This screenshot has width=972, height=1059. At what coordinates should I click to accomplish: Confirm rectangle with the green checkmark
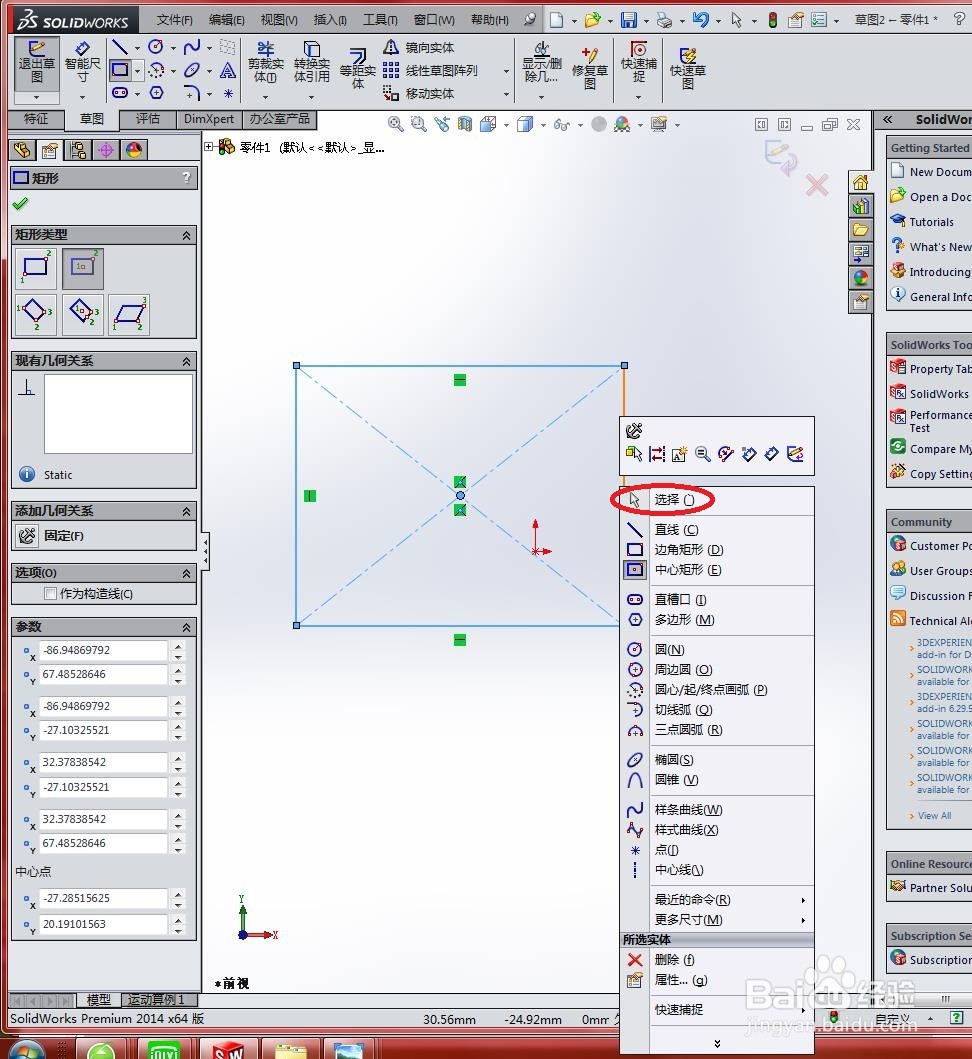(x=21, y=203)
